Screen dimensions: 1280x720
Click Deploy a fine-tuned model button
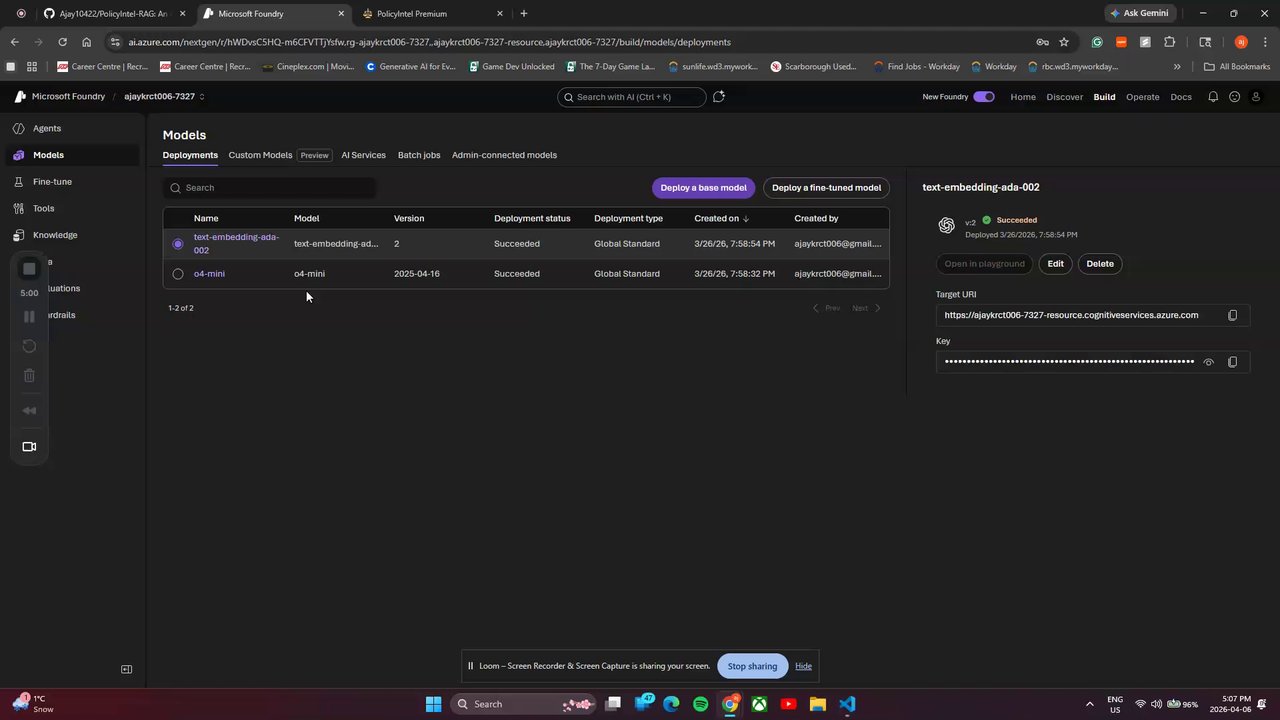(826, 188)
